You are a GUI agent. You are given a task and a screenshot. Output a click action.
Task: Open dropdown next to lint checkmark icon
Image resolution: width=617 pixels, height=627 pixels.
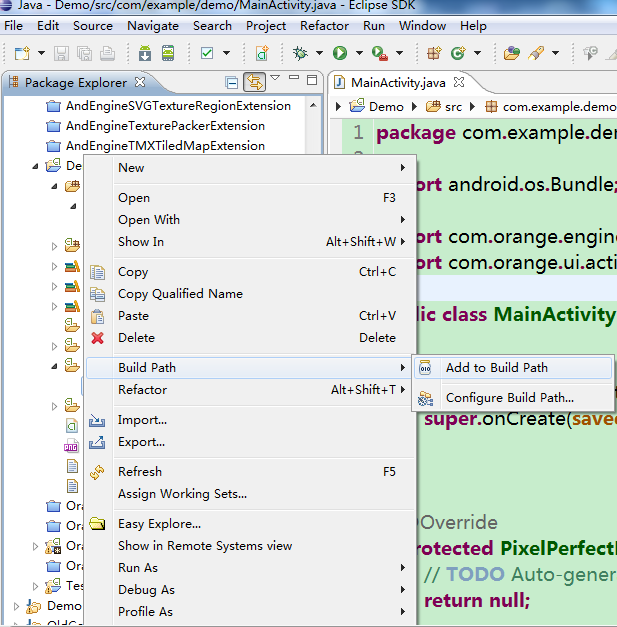(x=226, y=53)
